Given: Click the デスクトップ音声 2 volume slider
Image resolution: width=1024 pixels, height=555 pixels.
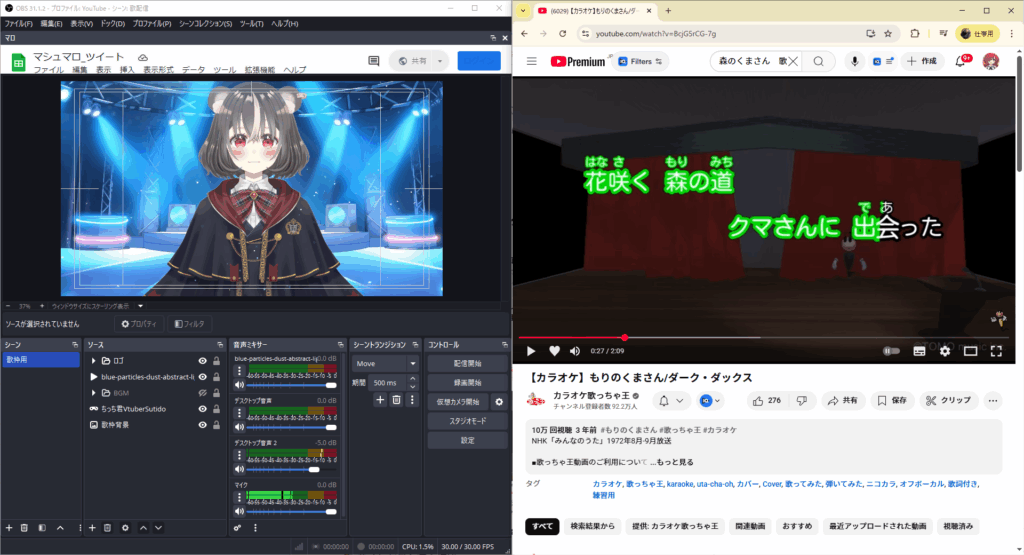Looking at the screenshot, I should pos(285,469).
